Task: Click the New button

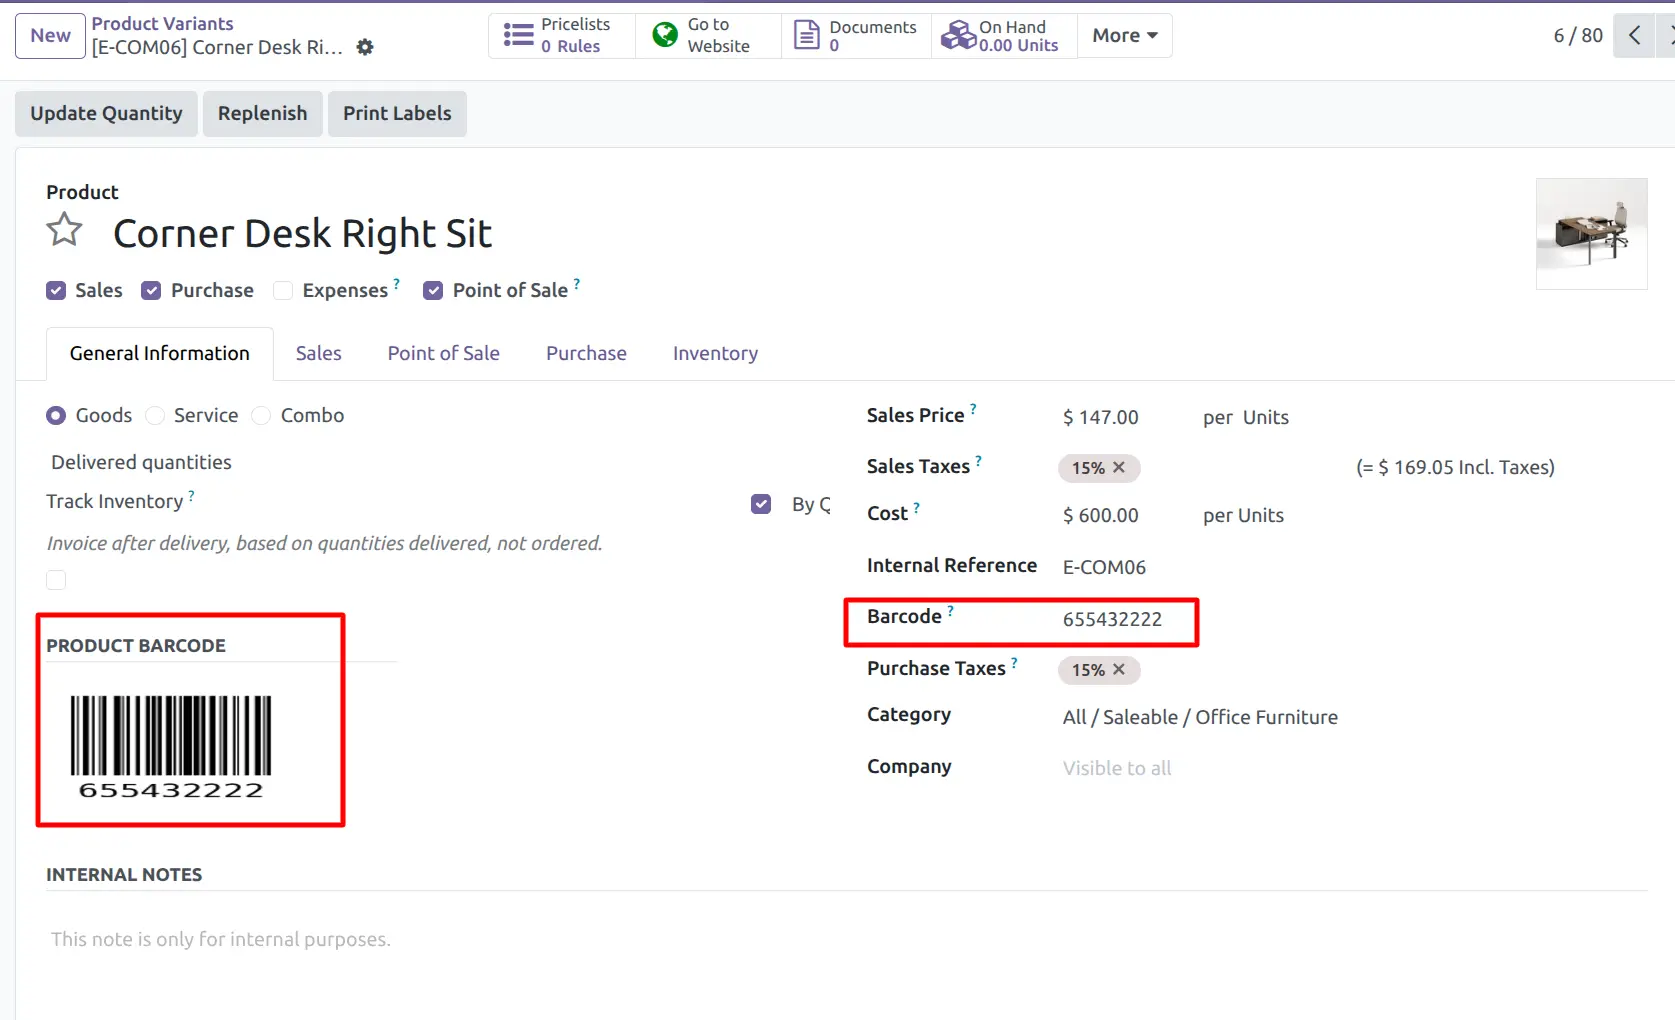Action: [x=50, y=36]
